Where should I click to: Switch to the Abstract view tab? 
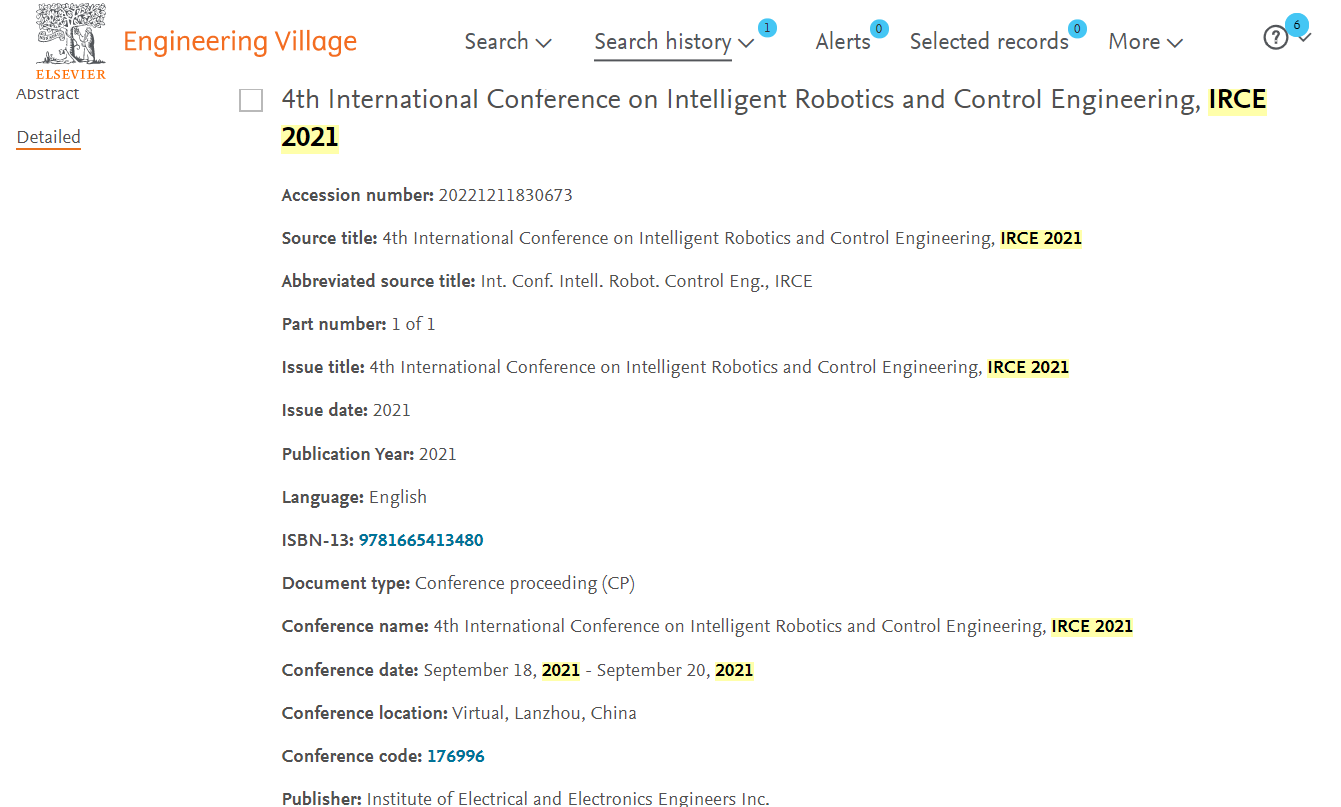coord(48,94)
